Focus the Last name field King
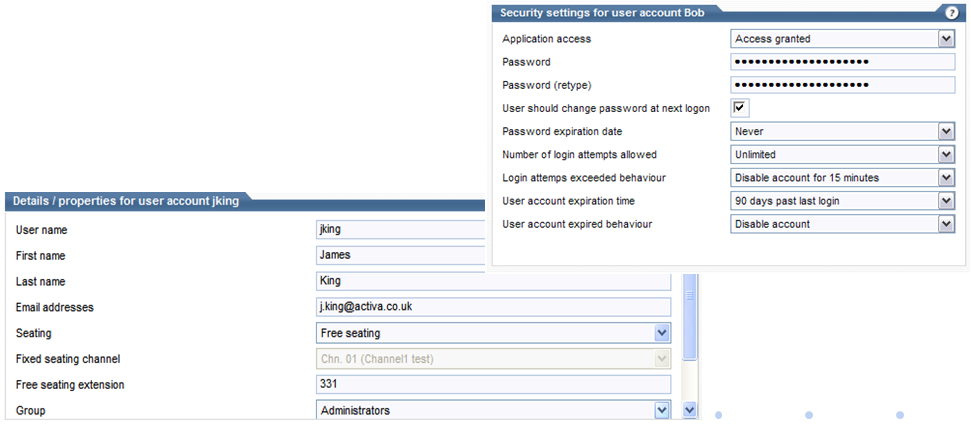 494,281
